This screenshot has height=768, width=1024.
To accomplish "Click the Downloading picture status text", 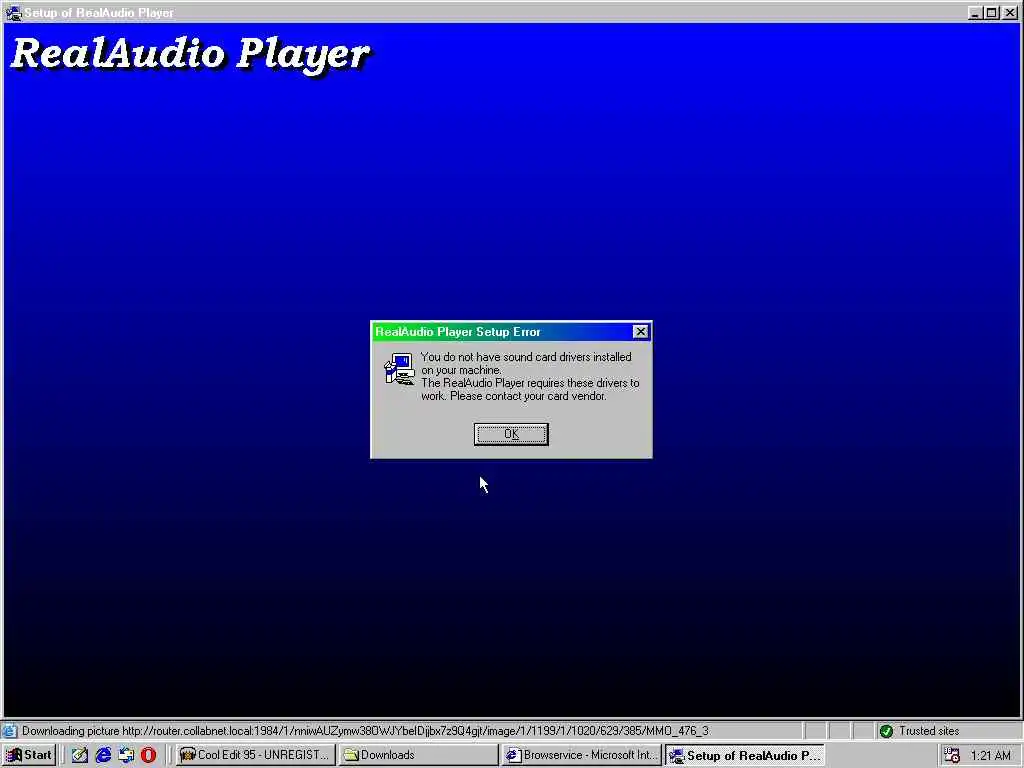I will point(365,731).
